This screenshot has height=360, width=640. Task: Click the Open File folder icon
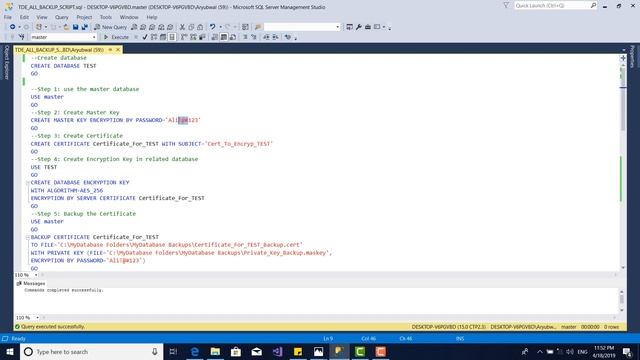[66, 27]
